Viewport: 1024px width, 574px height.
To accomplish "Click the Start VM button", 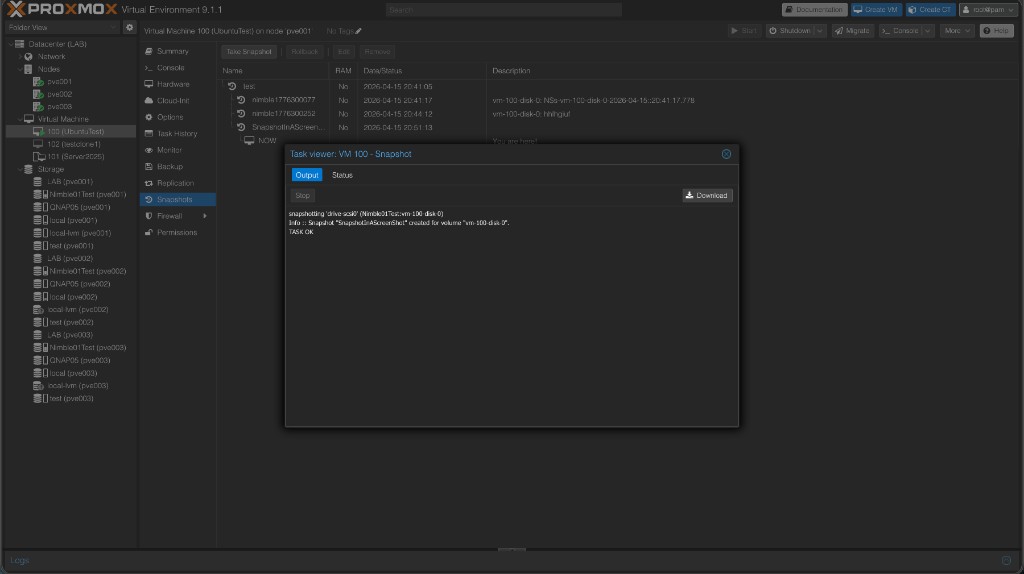I will click(744, 31).
